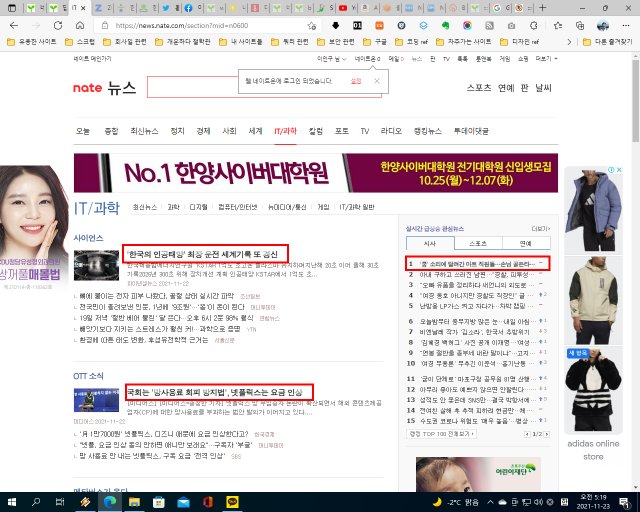The image size is (640, 512).
Task: Open the 랭킹뉴스 section
Action: (x=428, y=131)
